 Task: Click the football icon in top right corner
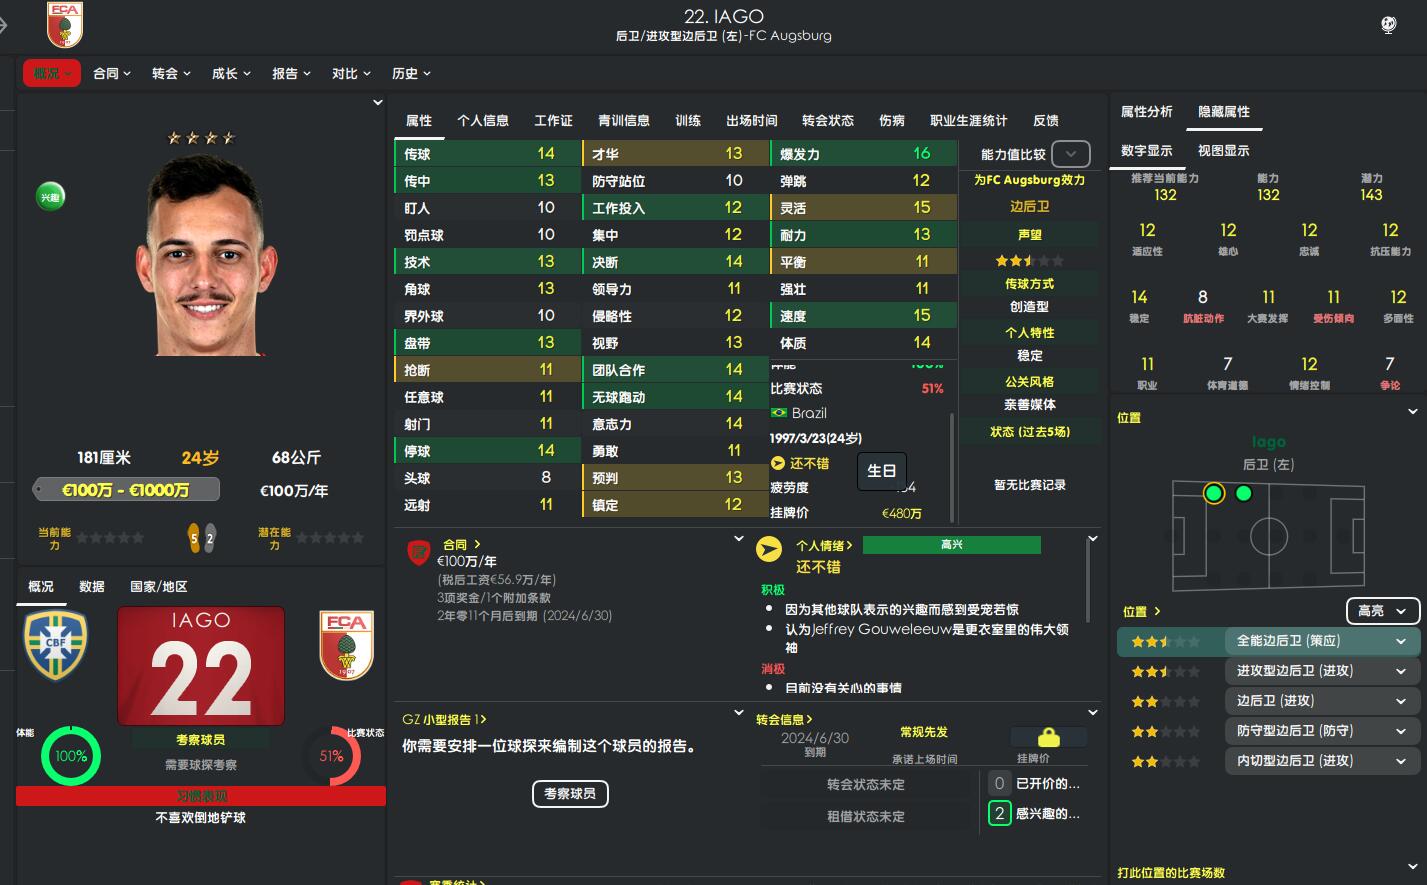(1388, 25)
